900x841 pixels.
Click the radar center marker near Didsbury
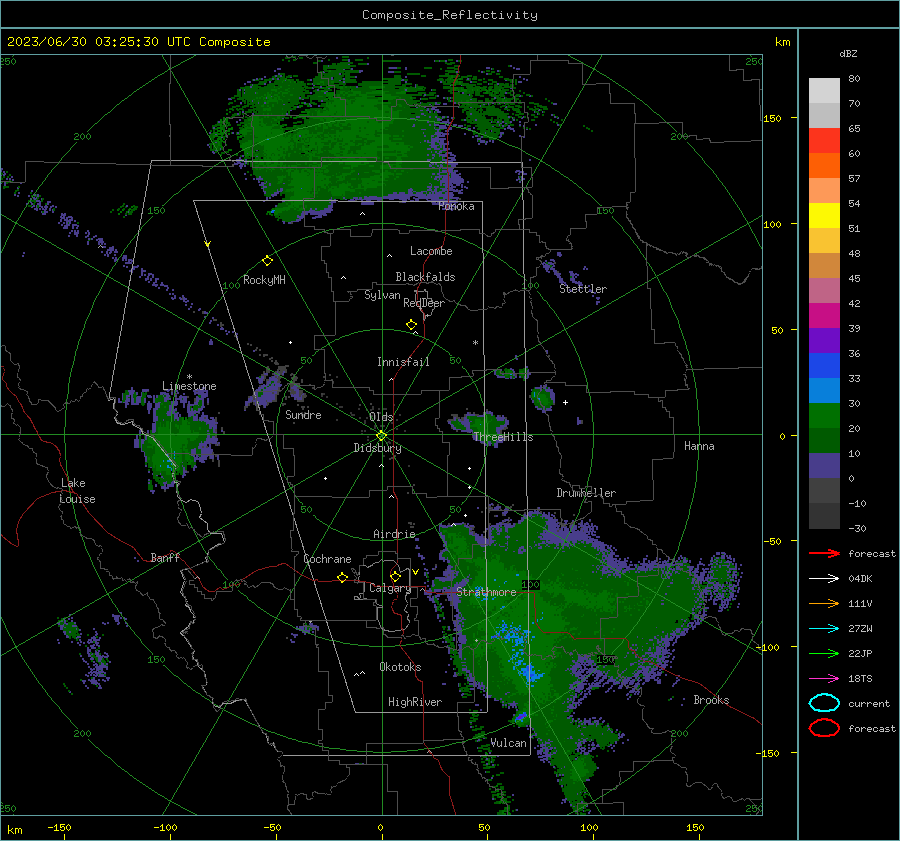pos(381,436)
